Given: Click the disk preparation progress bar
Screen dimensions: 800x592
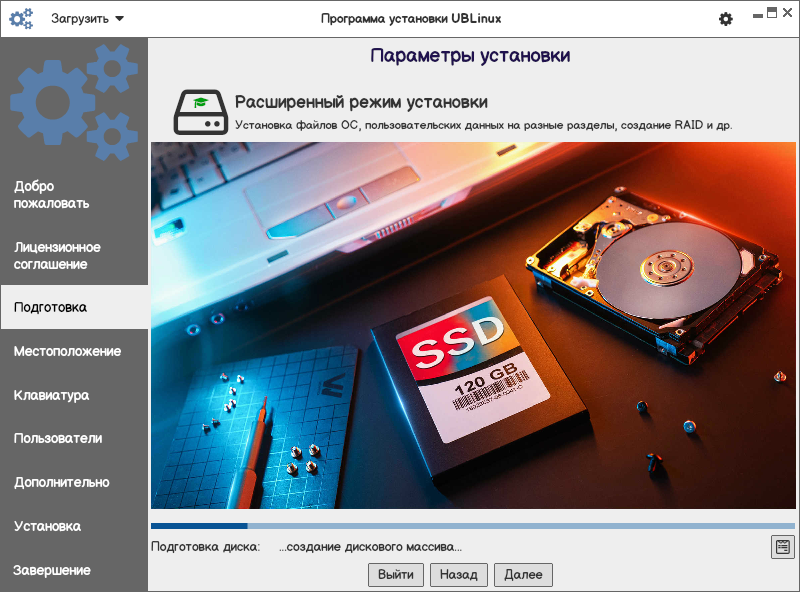Looking at the screenshot, I should (x=473, y=526).
